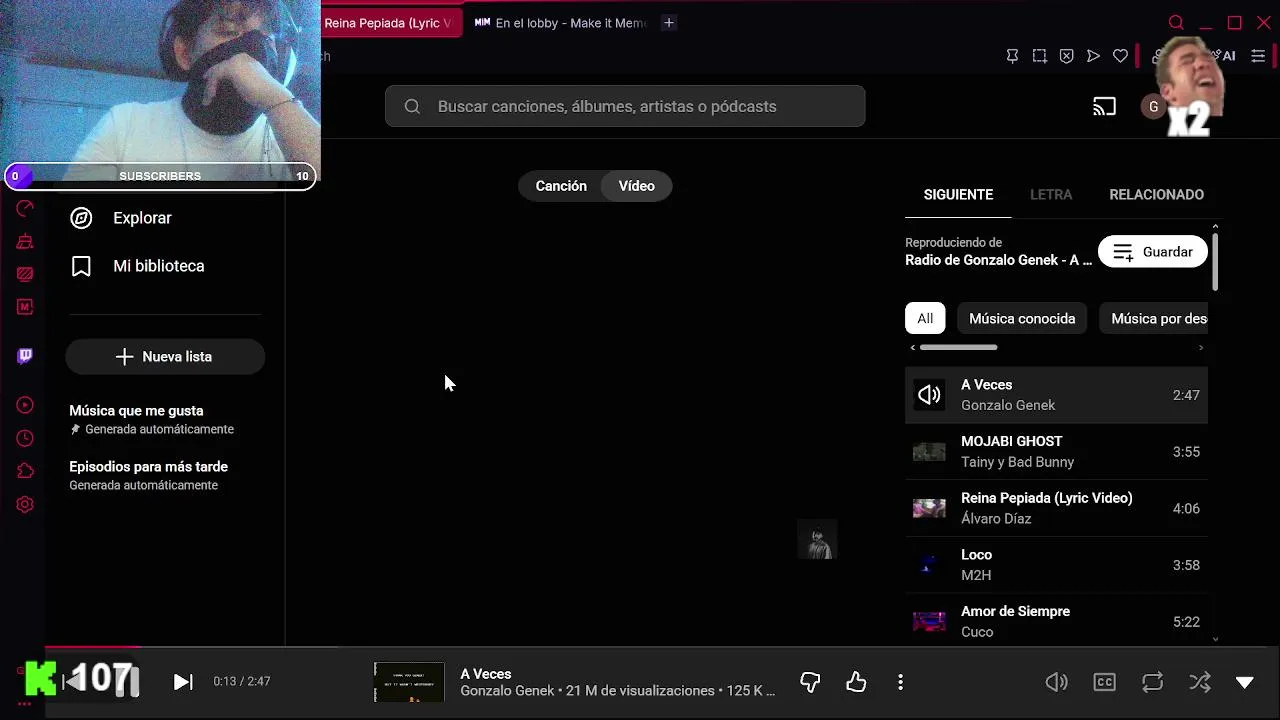The width and height of the screenshot is (1280, 720).
Task: Open 'Episodios para más tarde' playlist
Action: (165, 476)
